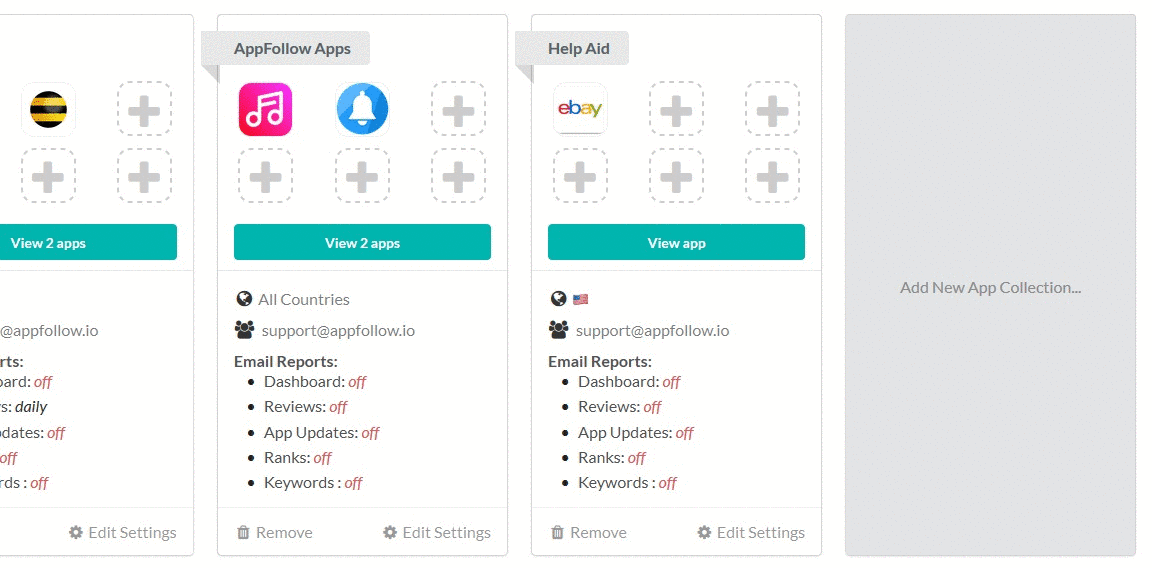Click group icon in the AppFollow Apps card
The width and height of the screenshot is (1152, 568).
click(245, 330)
